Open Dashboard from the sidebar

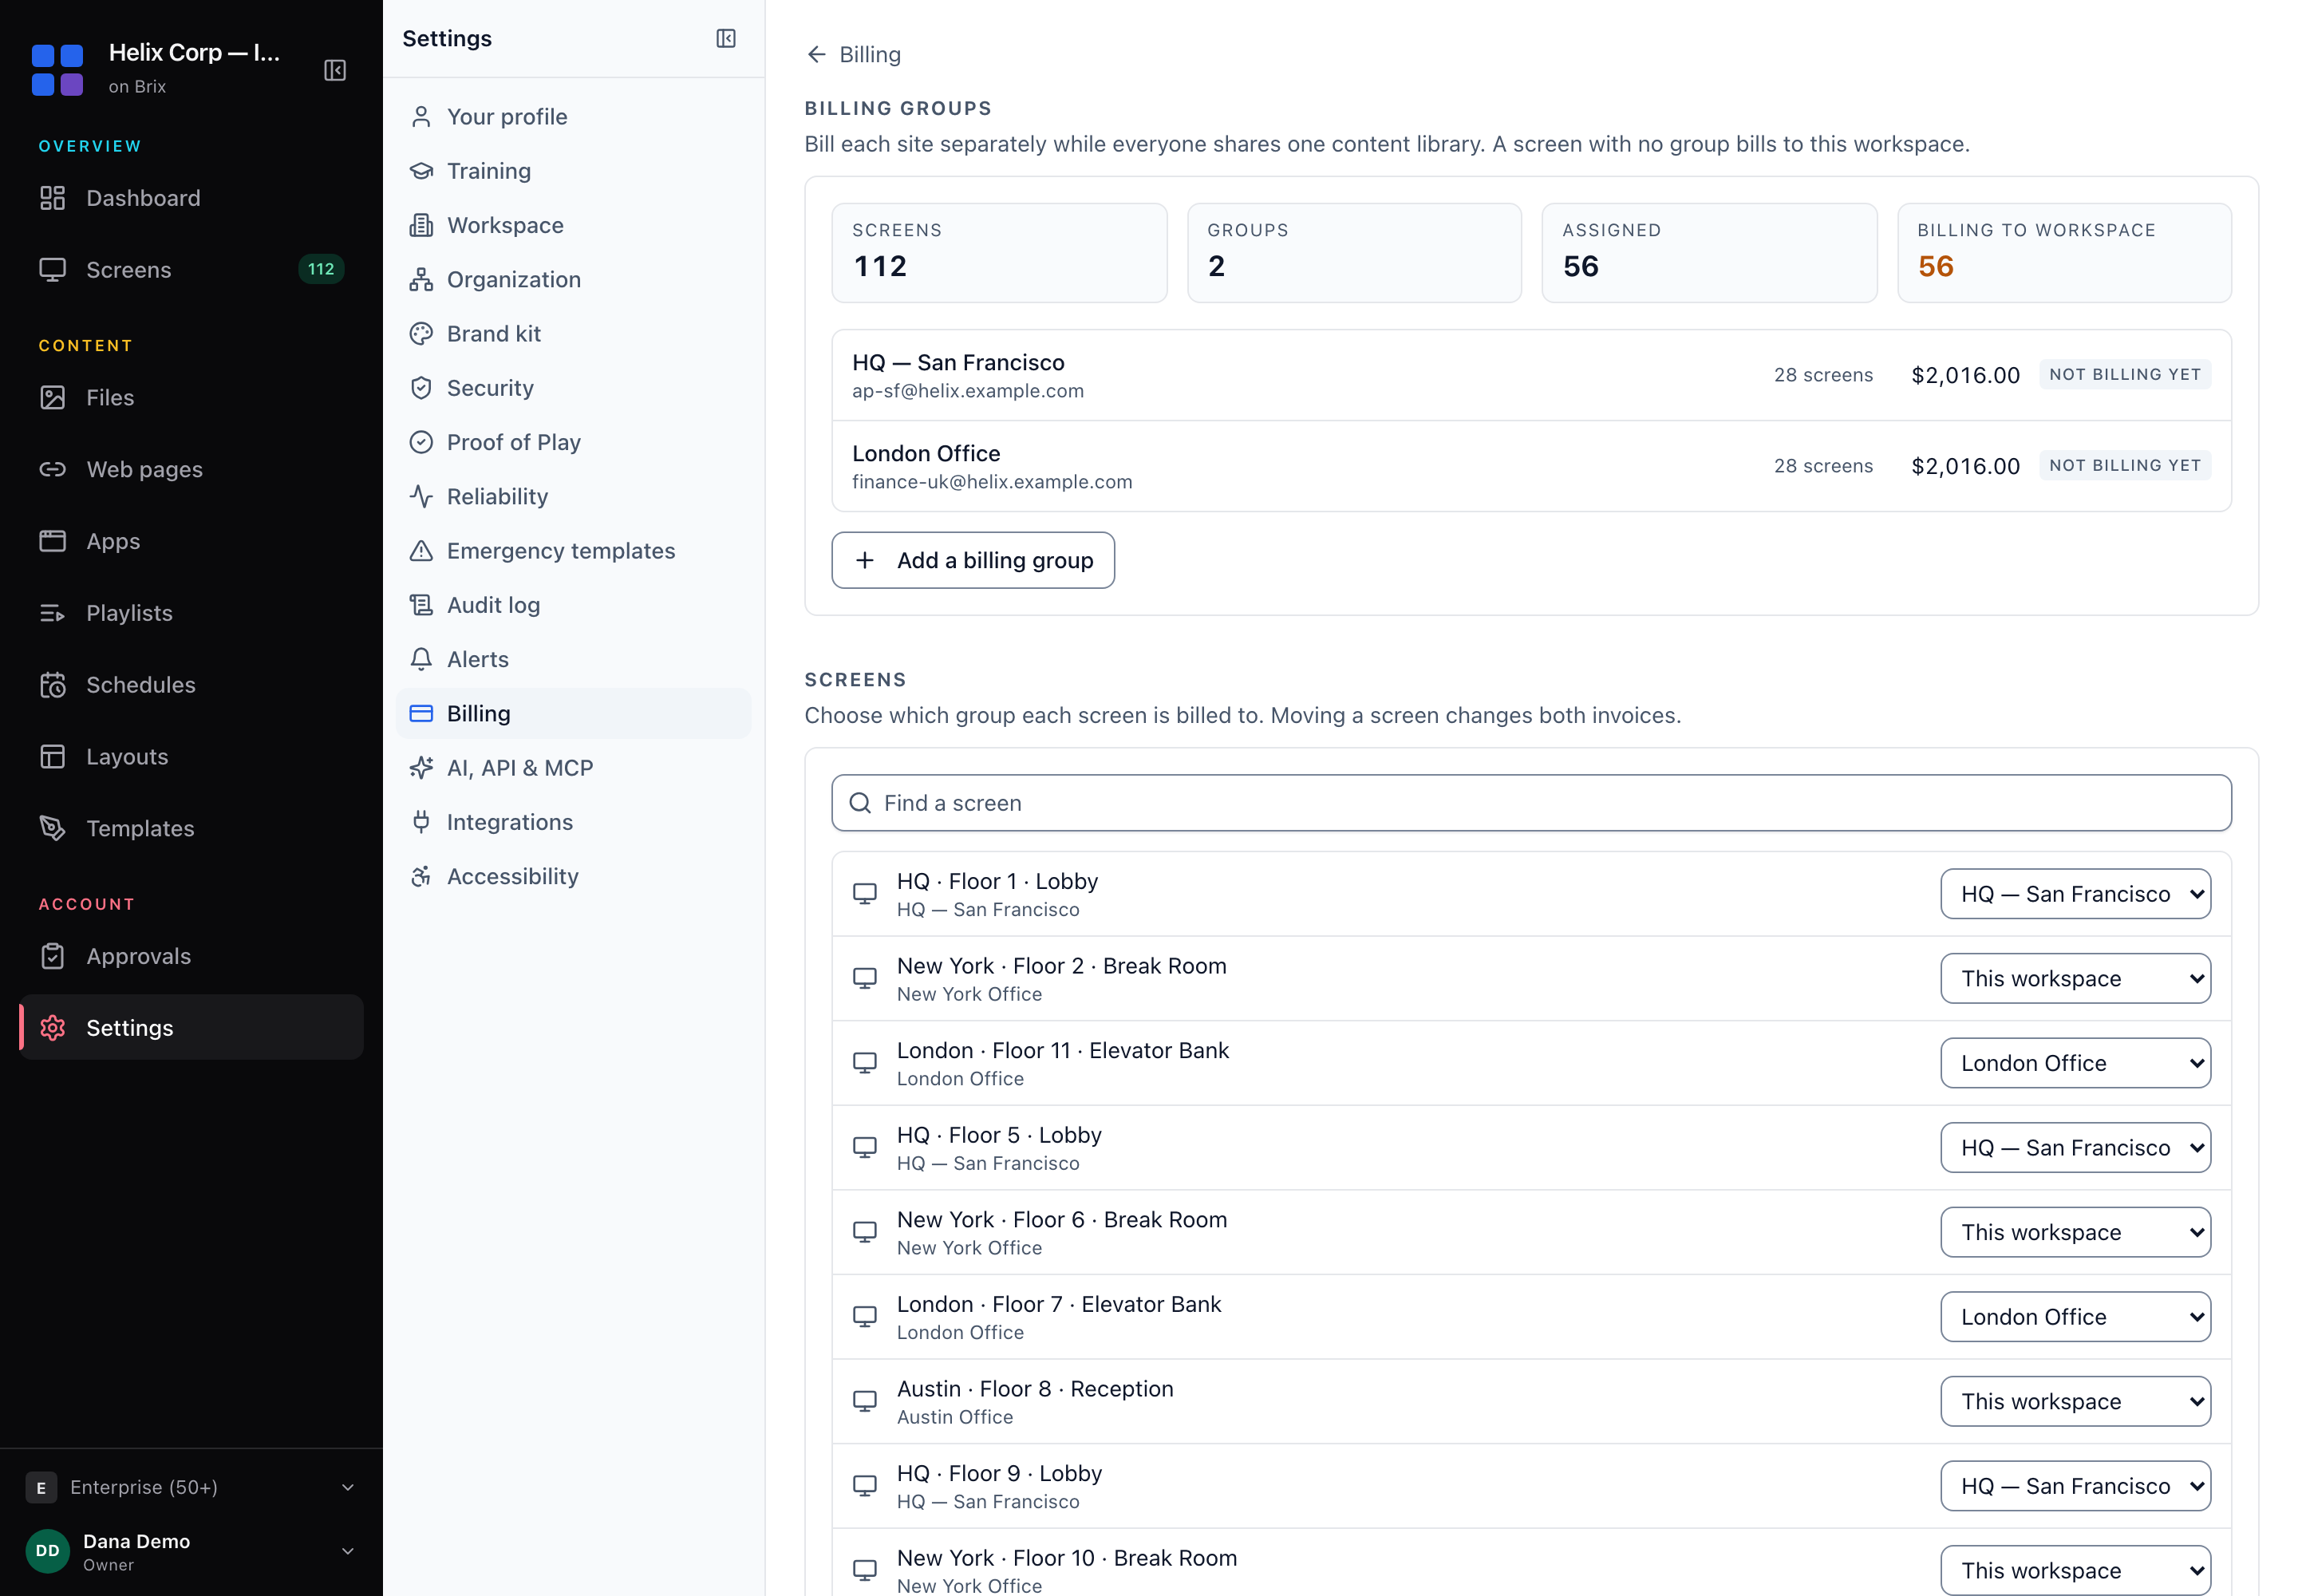pyautogui.click(x=191, y=198)
